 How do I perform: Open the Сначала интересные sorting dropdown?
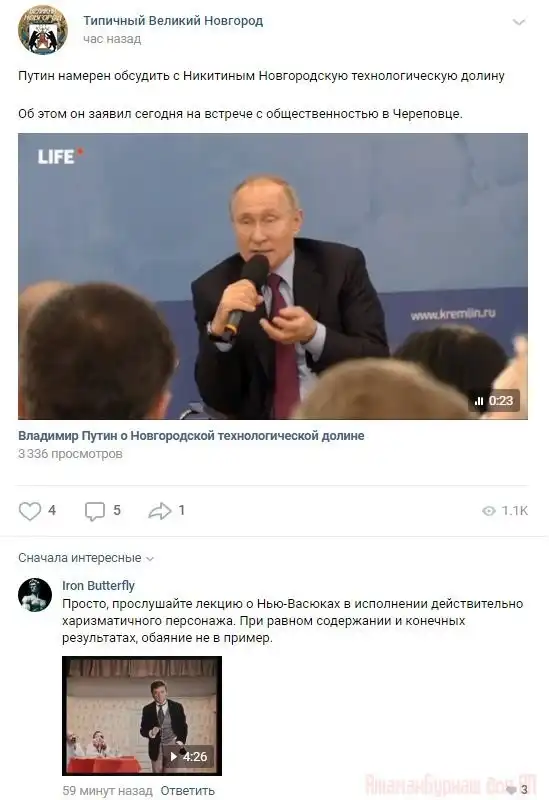(x=86, y=558)
